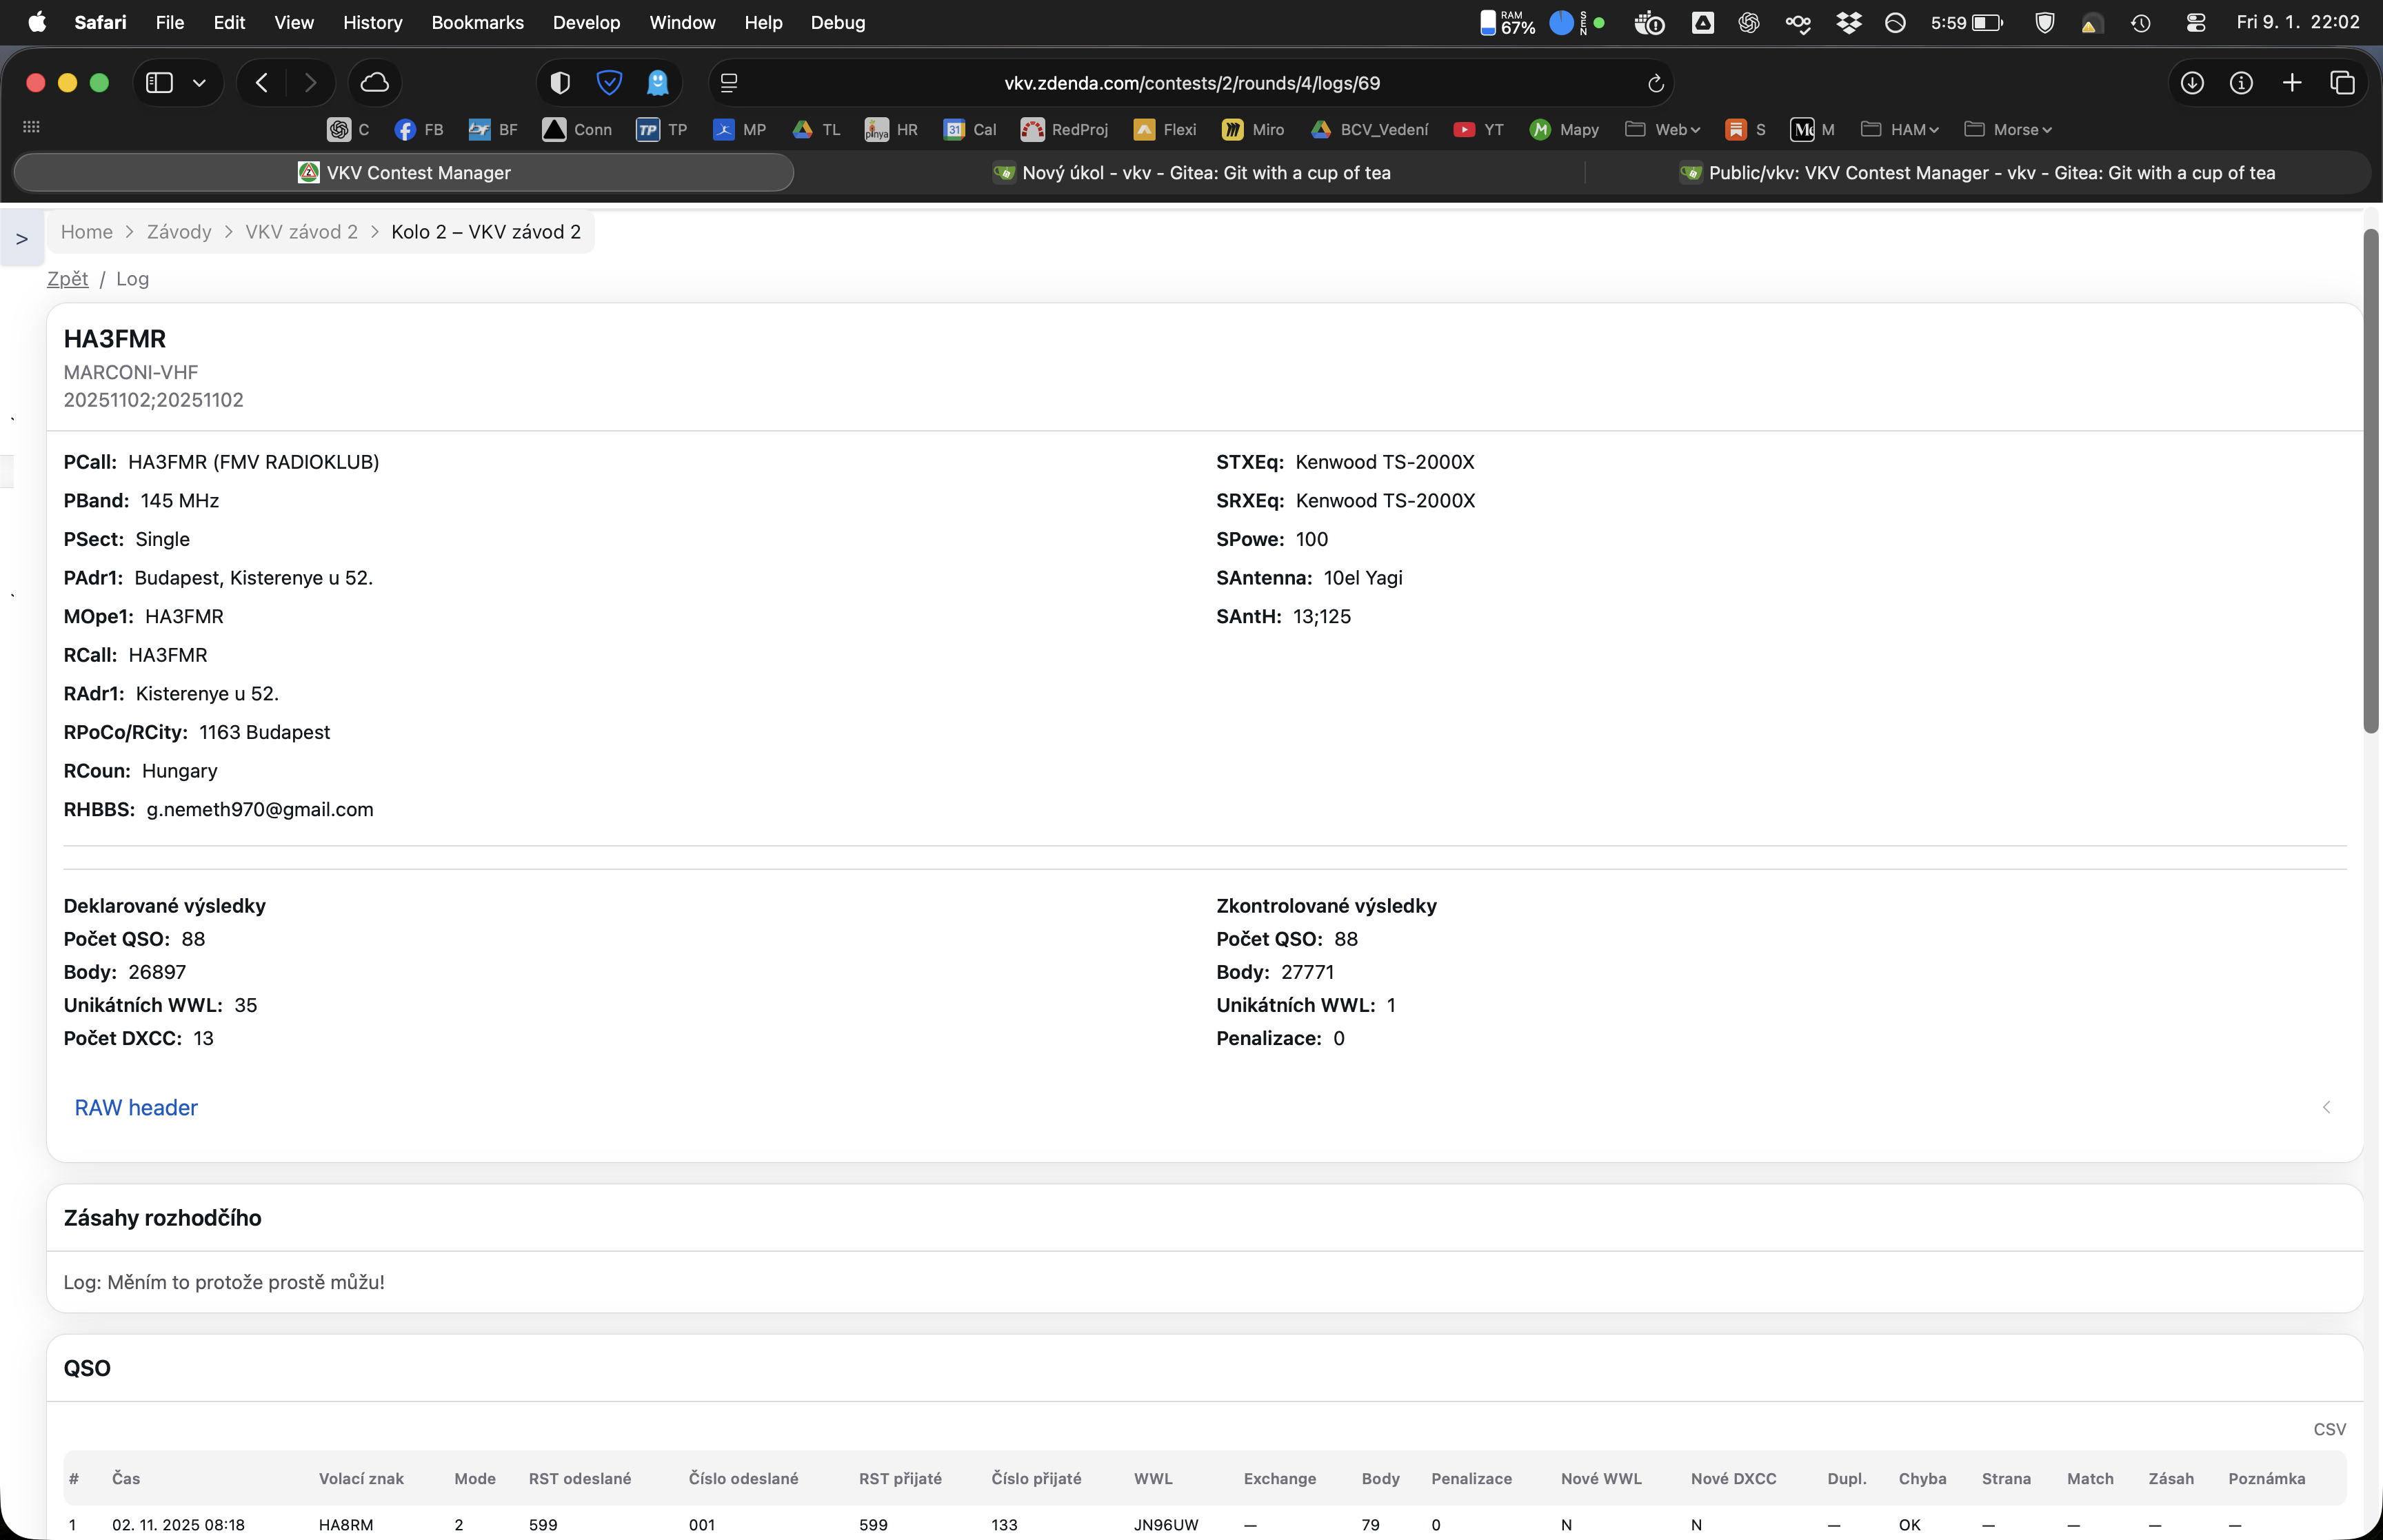2383x1540 pixels.
Task: Open new tab with plus icon
Action: tap(2292, 83)
